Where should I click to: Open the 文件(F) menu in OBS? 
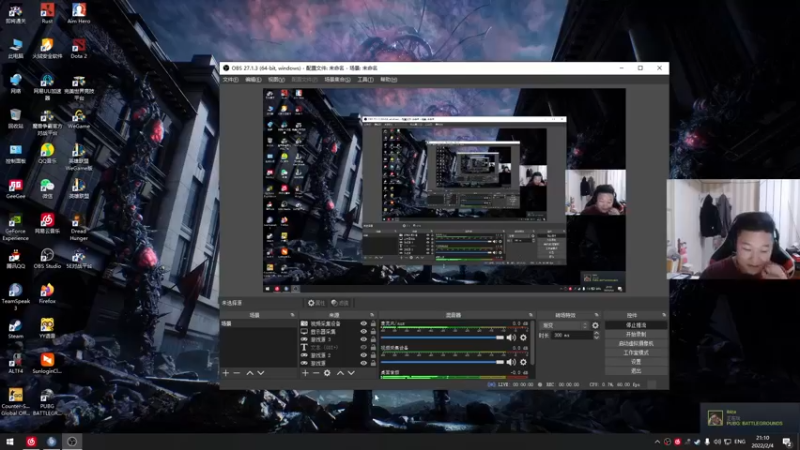(231, 80)
